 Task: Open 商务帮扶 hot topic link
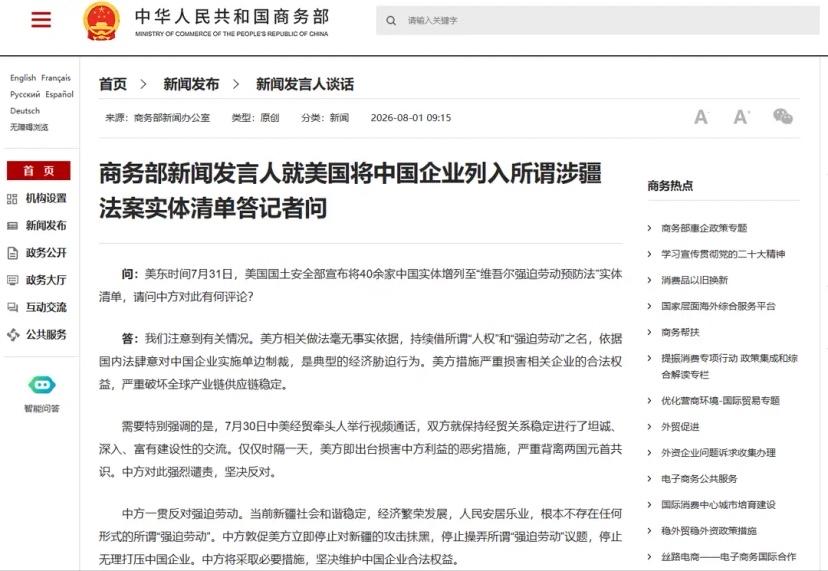680,332
